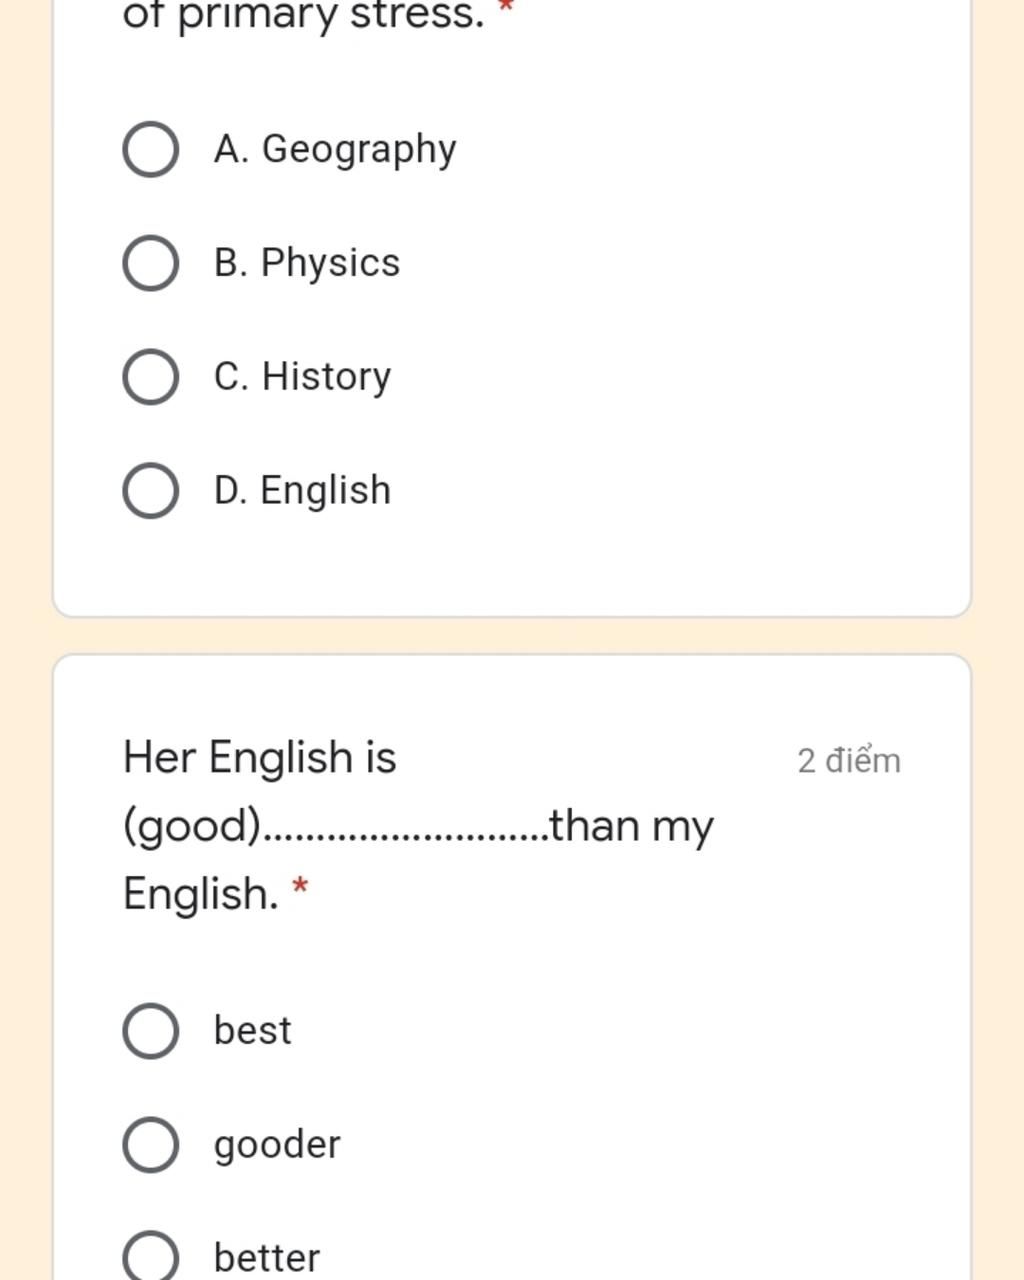The image size is (1024, 1280).
Task: Select the radio button for A. Geography
Action: coord(151,150)
